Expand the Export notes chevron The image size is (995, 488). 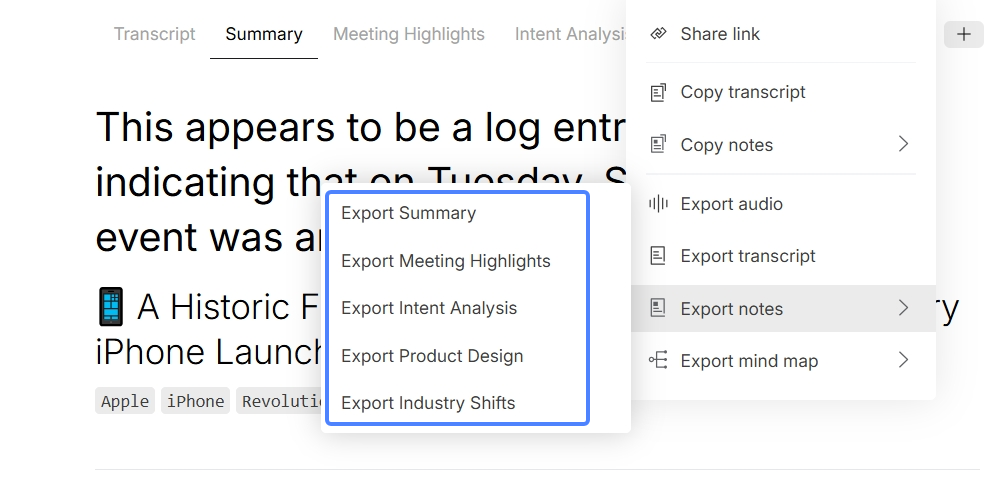click(x=903, y=308)
